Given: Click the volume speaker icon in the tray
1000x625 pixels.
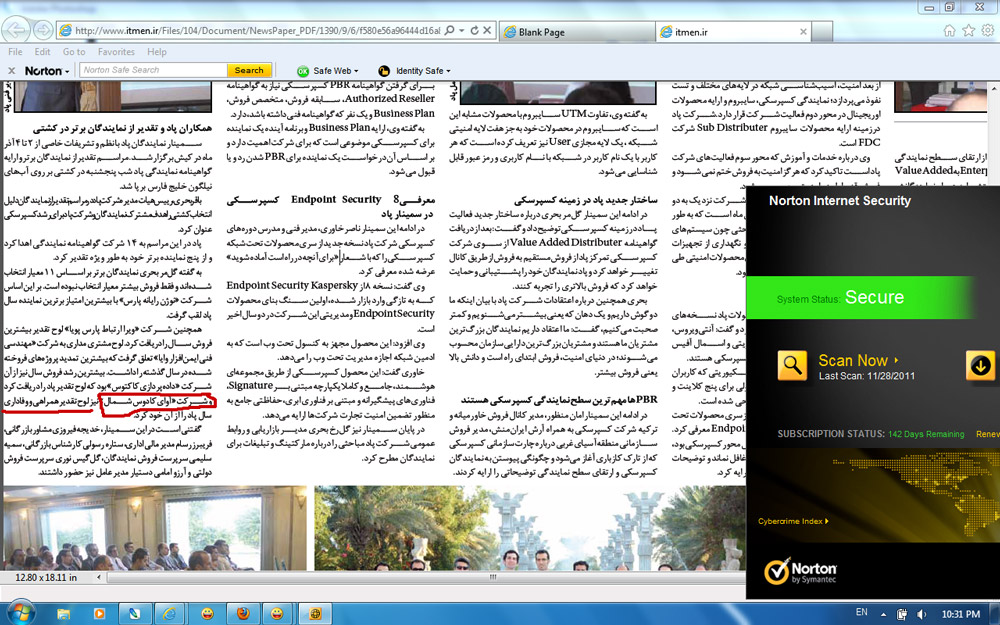Looking at the screenshot, I should 922,614.
